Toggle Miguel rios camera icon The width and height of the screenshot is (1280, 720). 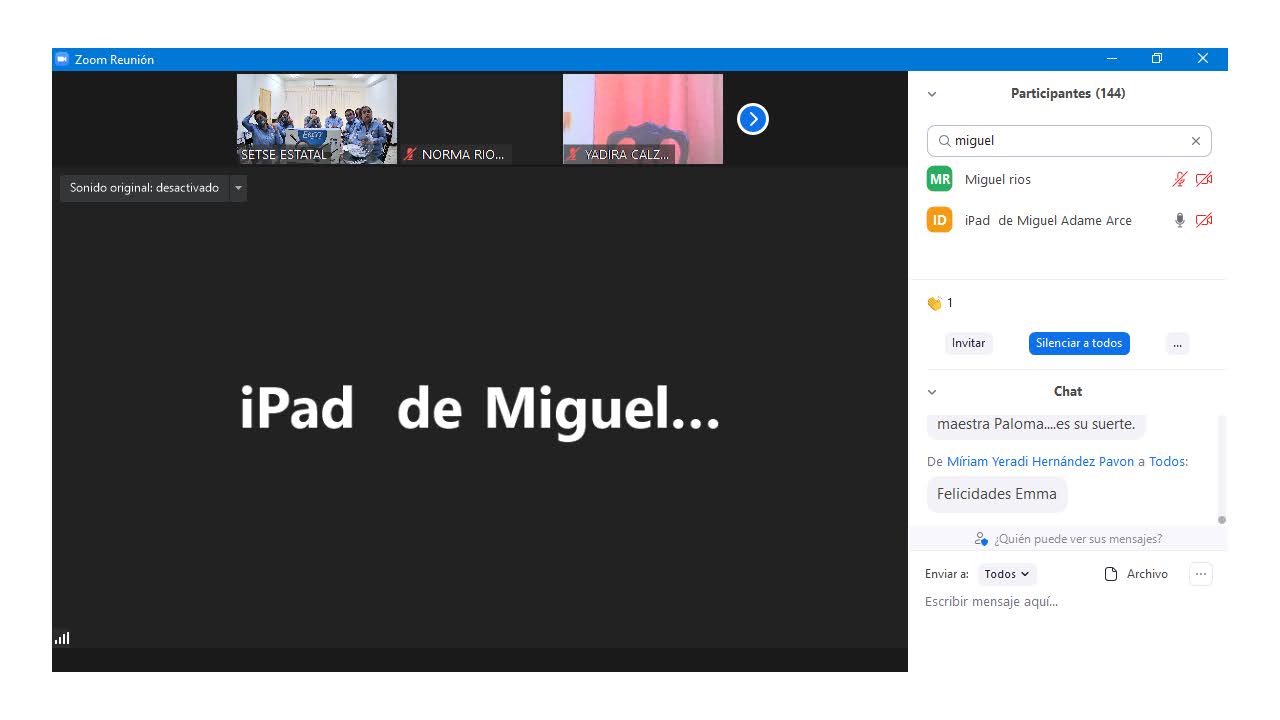pos(1204,180)
